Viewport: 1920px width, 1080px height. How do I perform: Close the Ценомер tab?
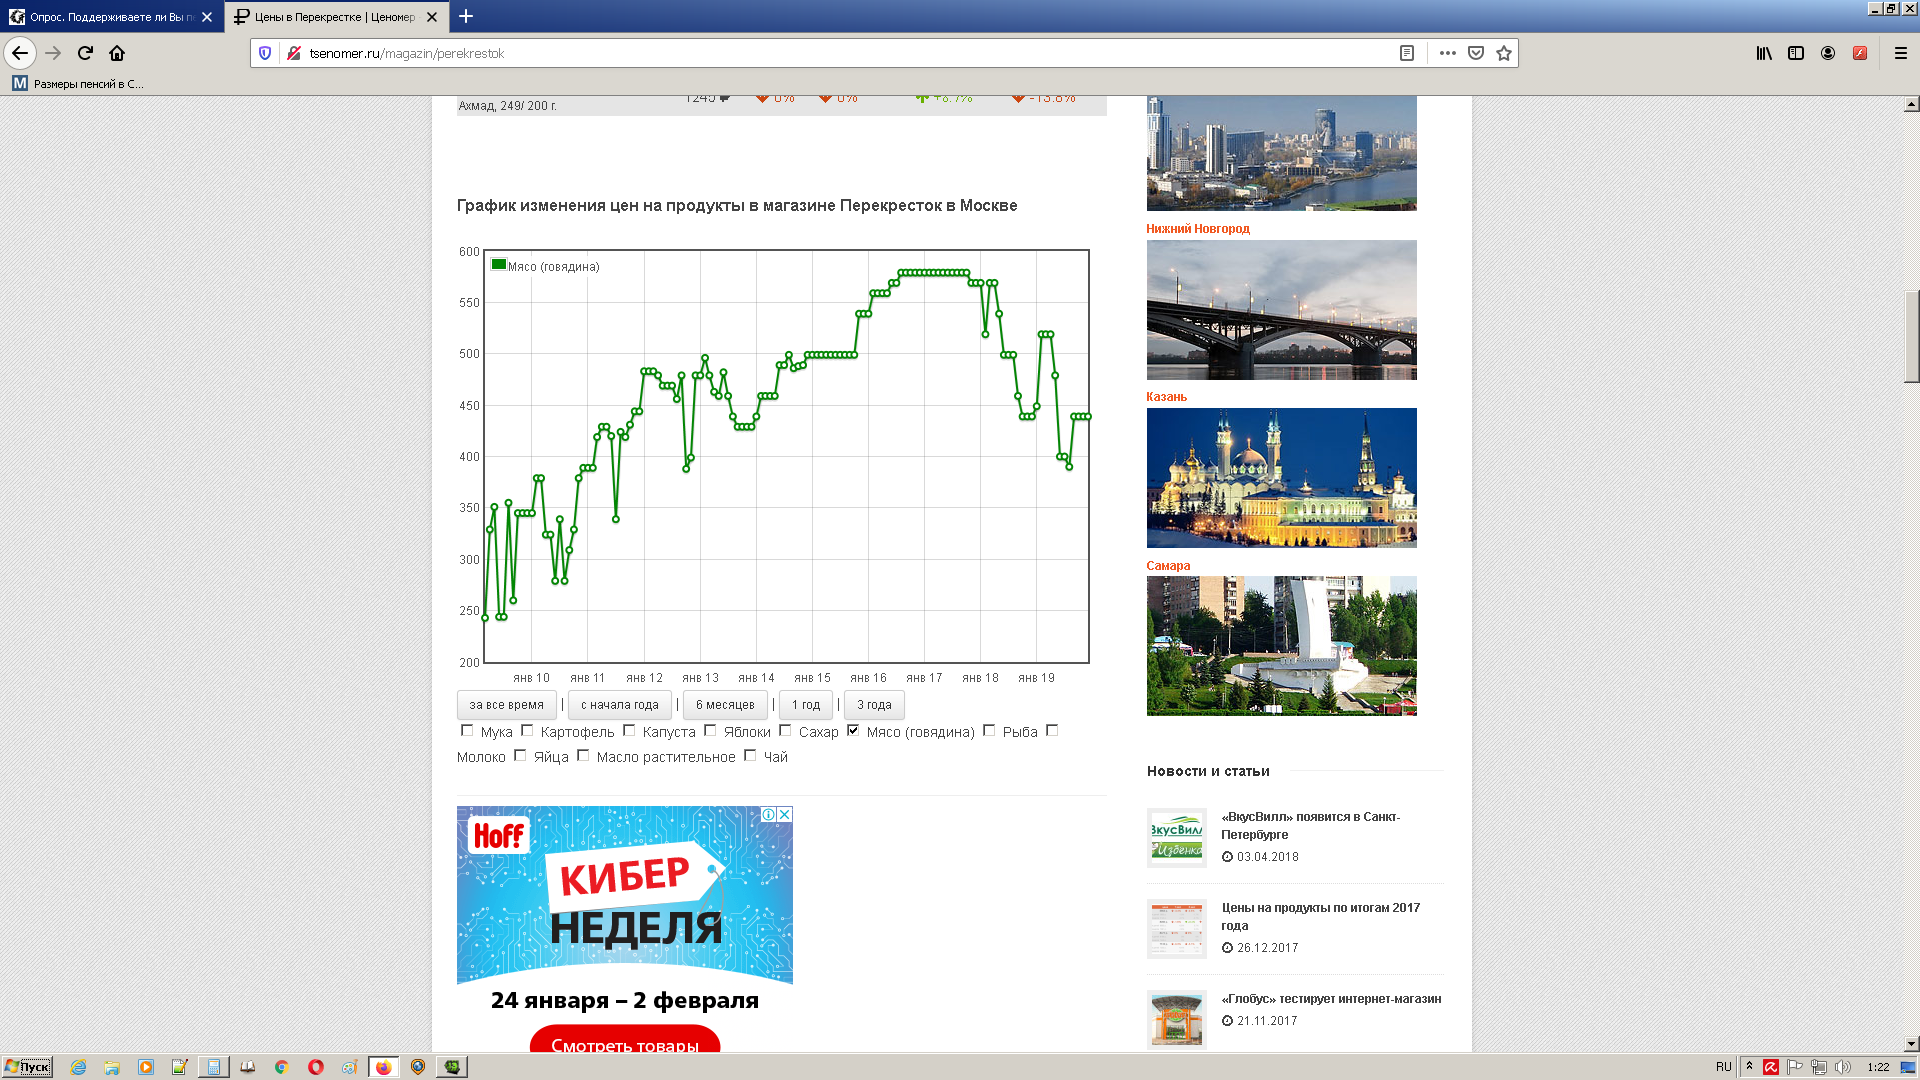coord(432,17)
